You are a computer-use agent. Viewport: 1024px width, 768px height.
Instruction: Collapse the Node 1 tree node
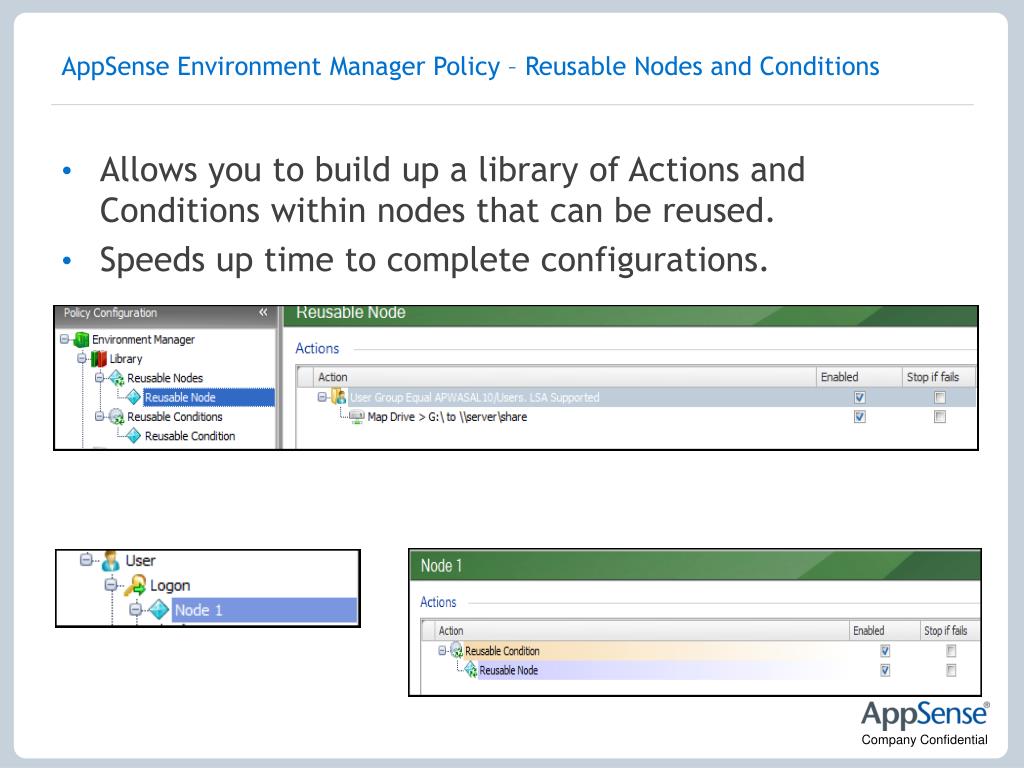135,610
